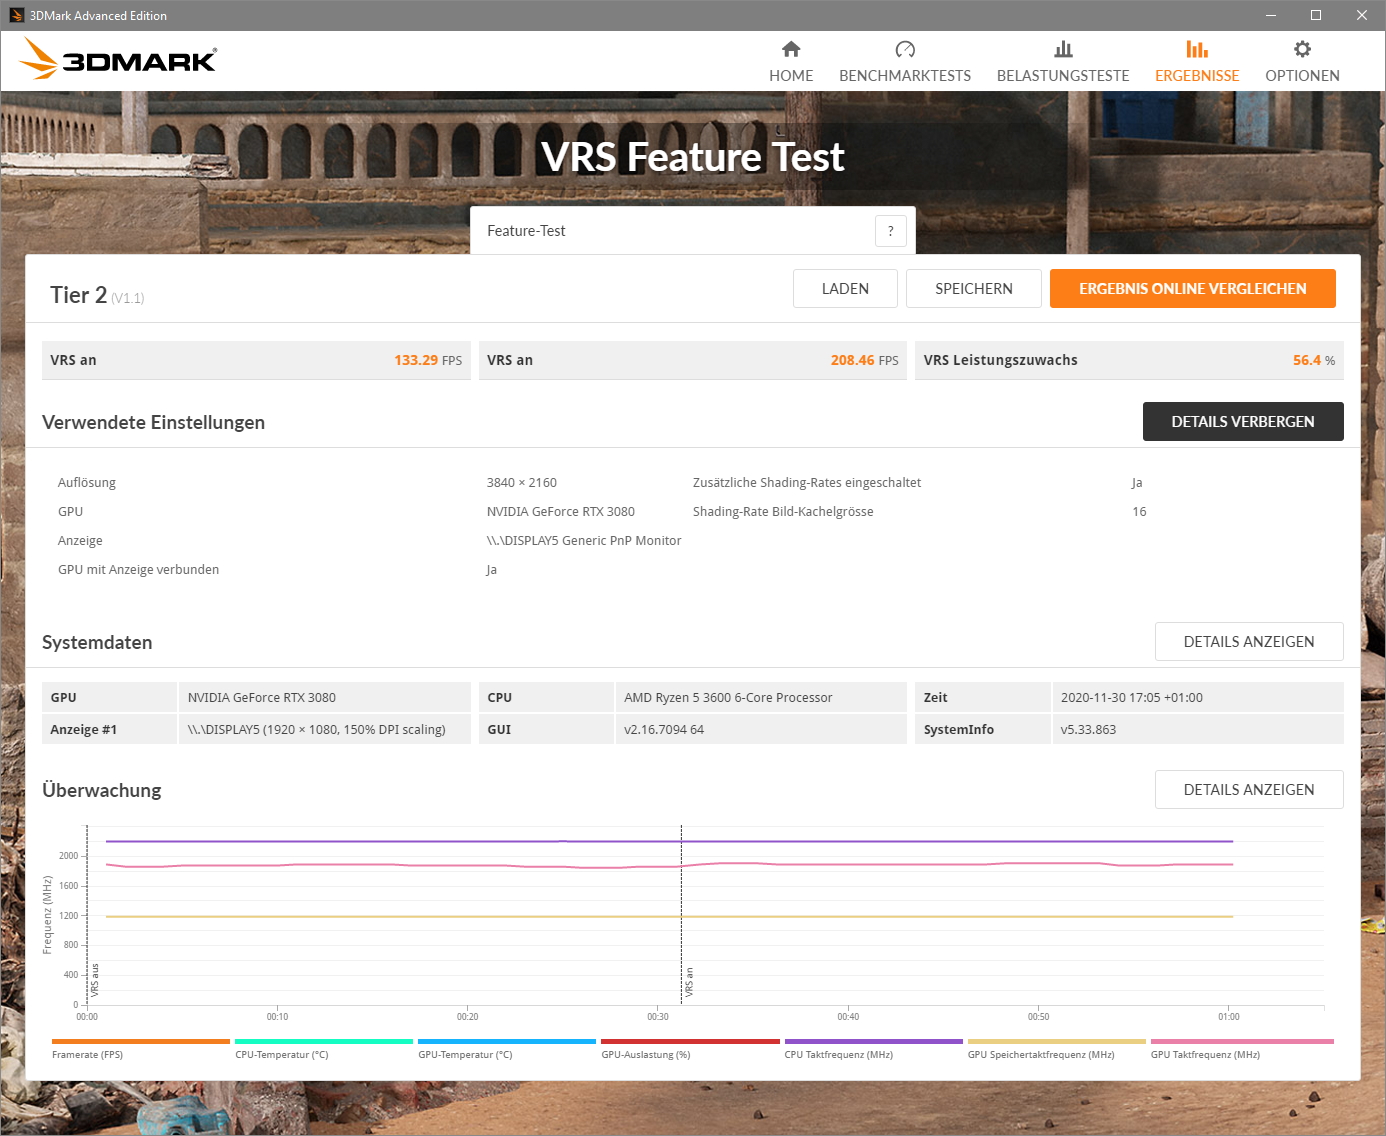
Task: Switch to BENCHMARKTESTS tab label
Action: pos(905,76)
